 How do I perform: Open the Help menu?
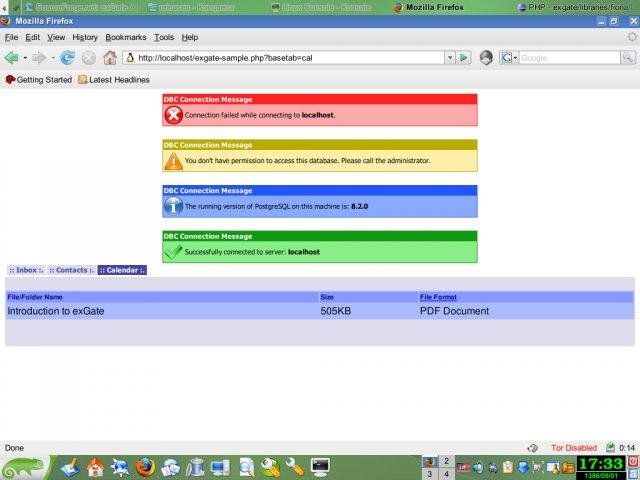pyautogui.click(x=190, y=37)
